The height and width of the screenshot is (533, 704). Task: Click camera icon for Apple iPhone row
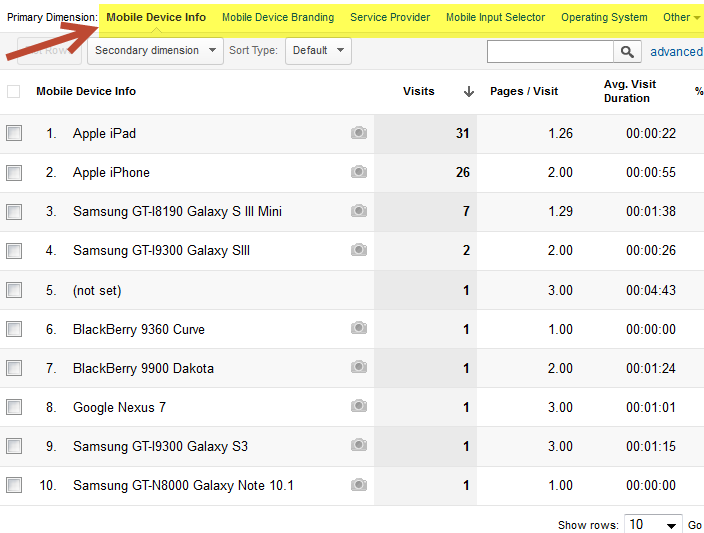(359, 172)
